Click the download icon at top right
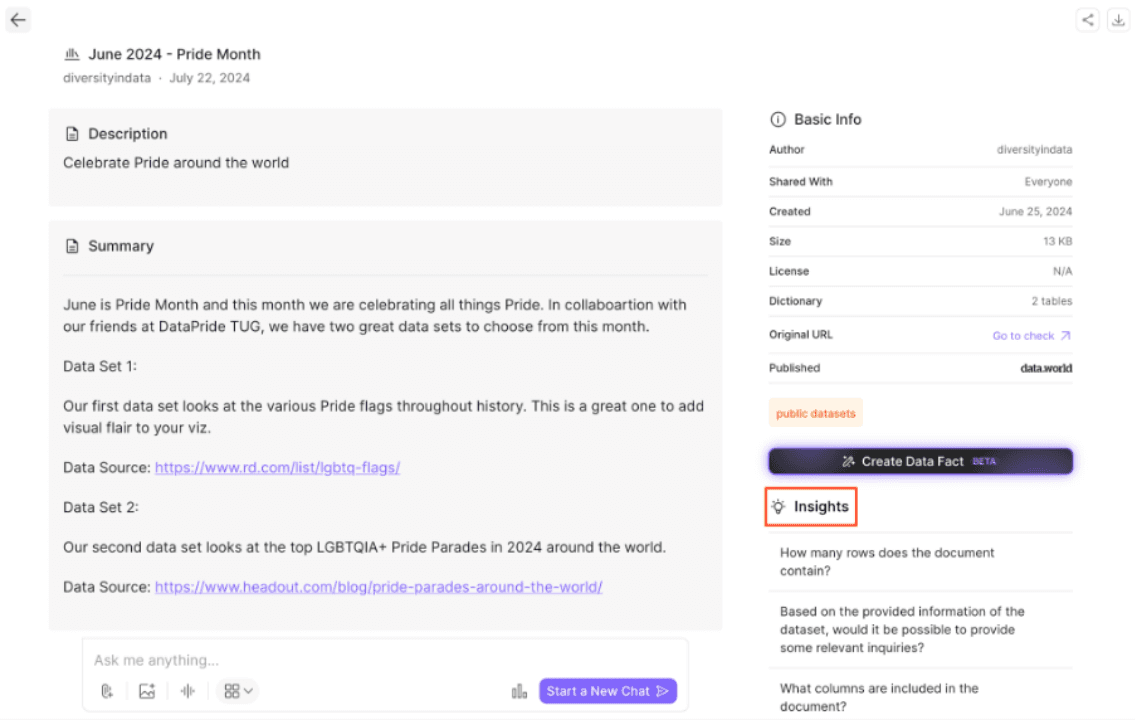Screen dimensions: 1137x720 coord(1119,19)
